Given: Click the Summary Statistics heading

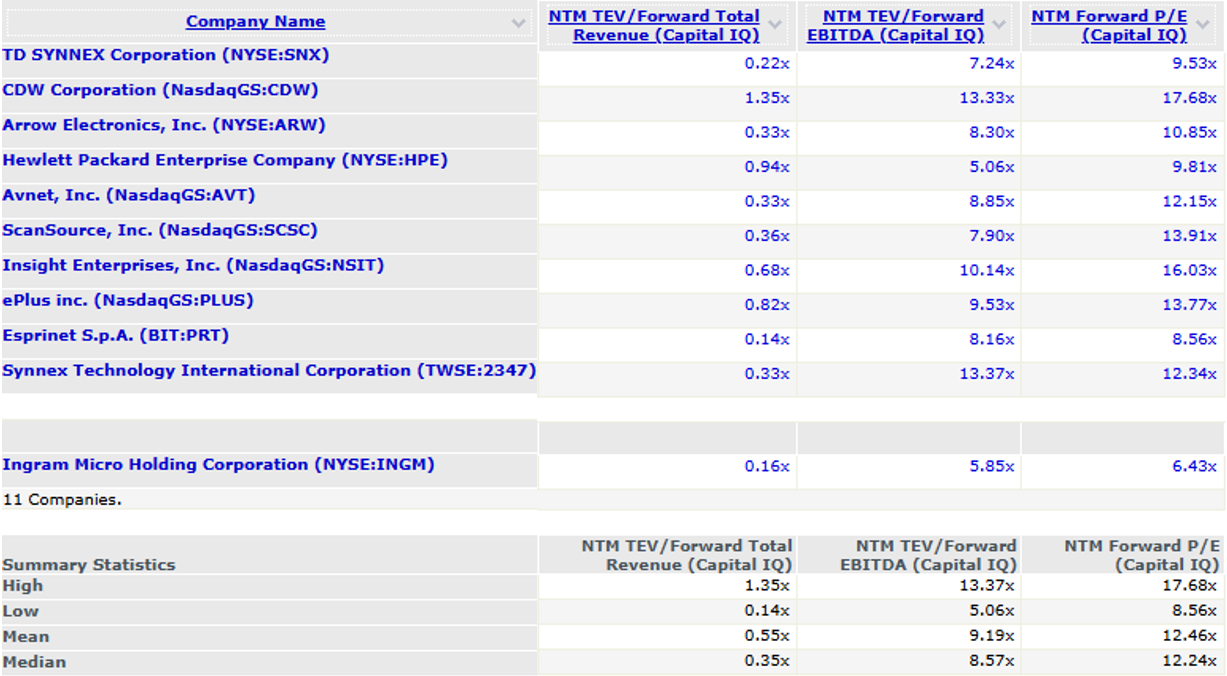Looking at the screenshot, I should click(89, 565).
